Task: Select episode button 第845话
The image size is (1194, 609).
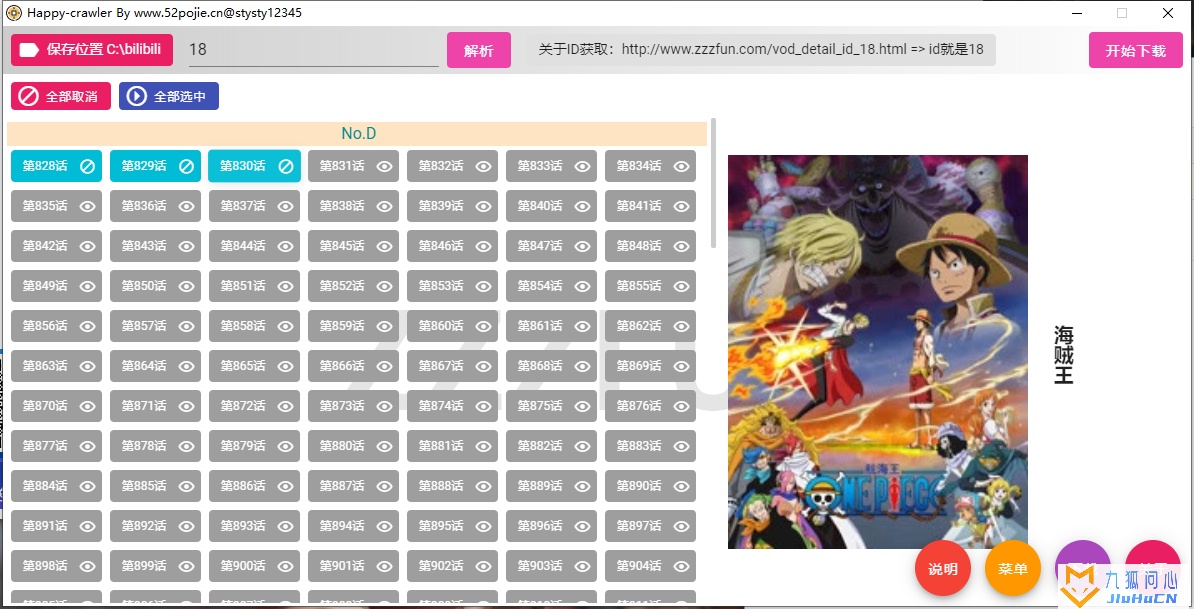Action: [353, 246]
